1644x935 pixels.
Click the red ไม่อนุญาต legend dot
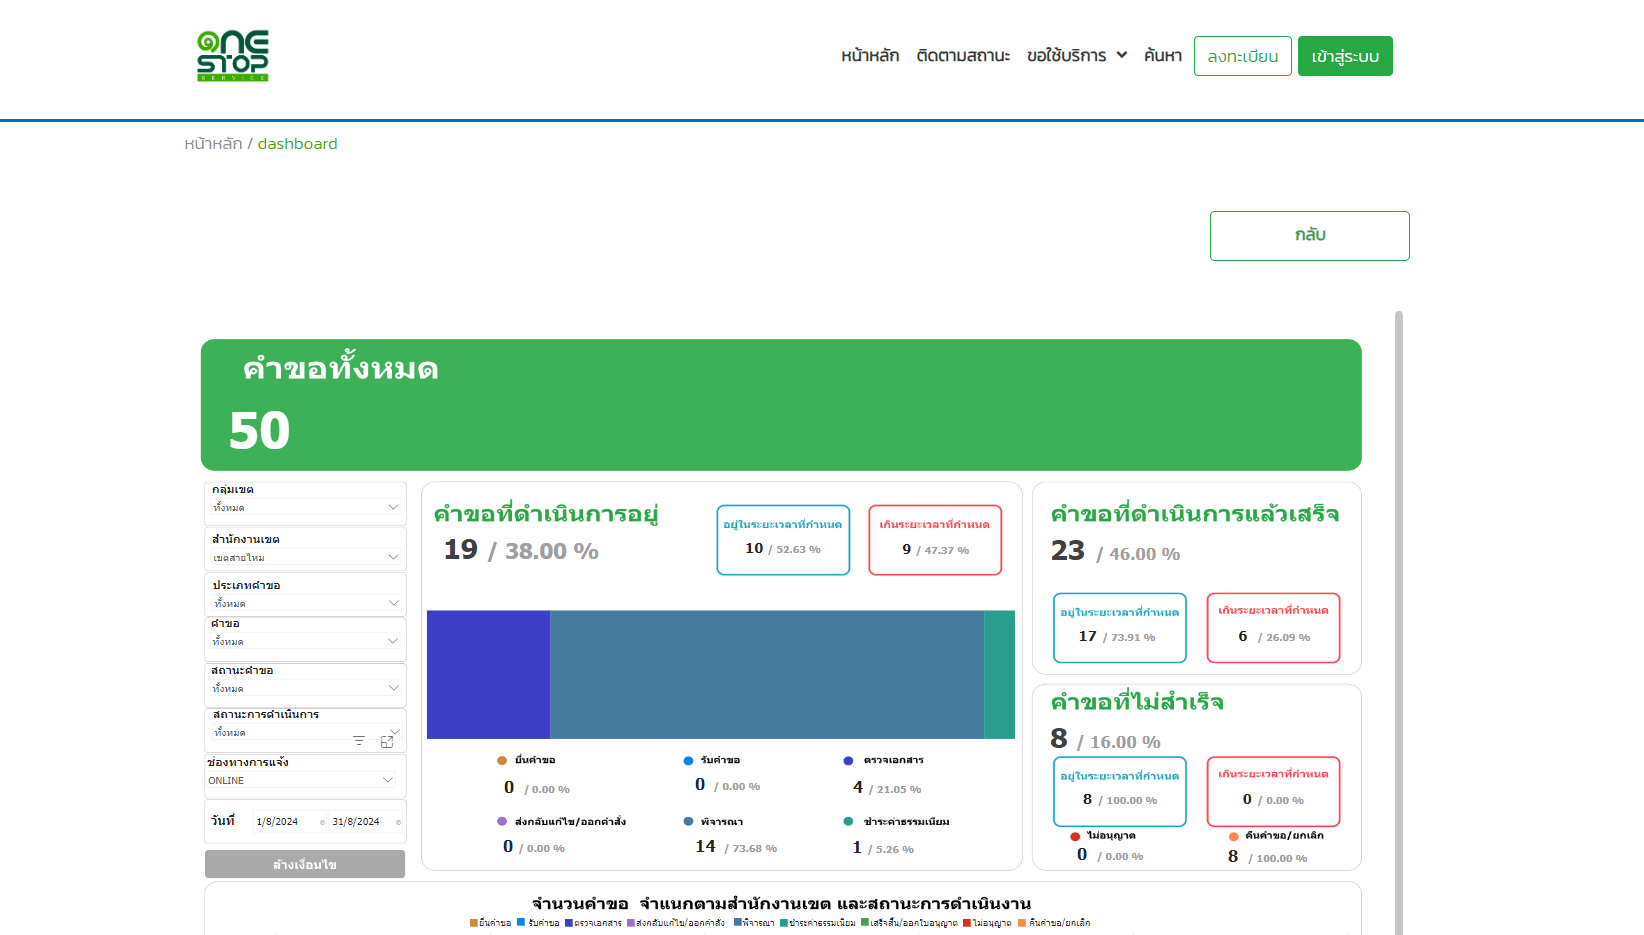[1075, 836]
